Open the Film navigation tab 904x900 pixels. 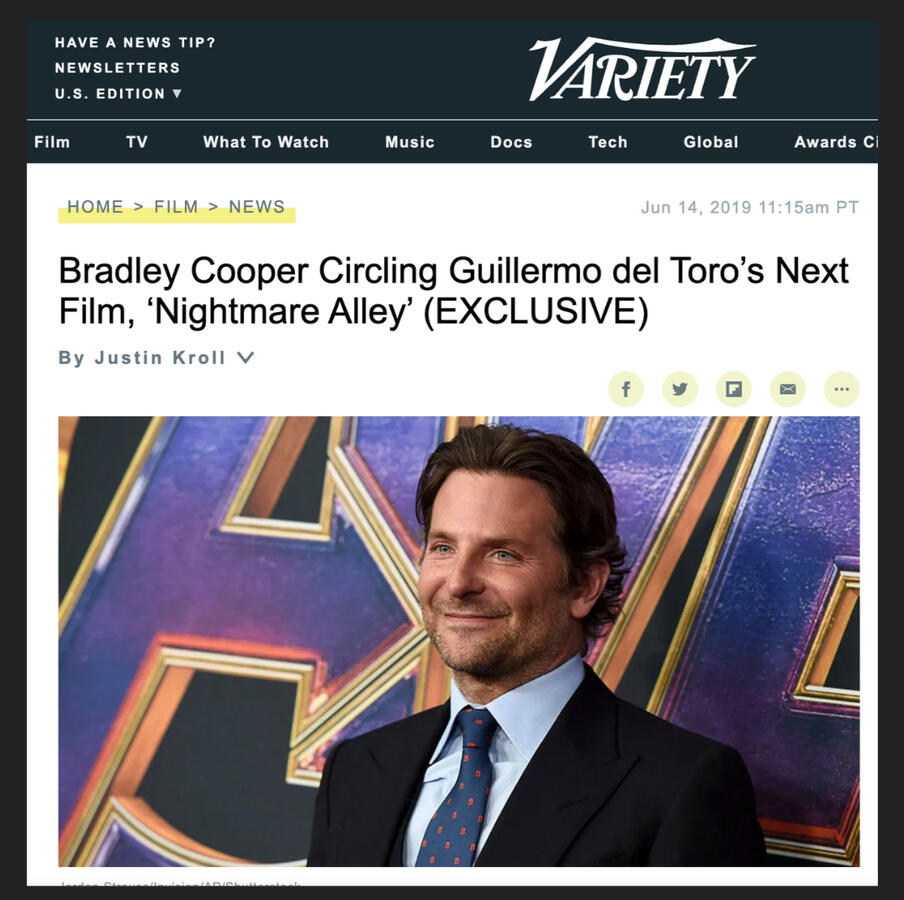52,142
